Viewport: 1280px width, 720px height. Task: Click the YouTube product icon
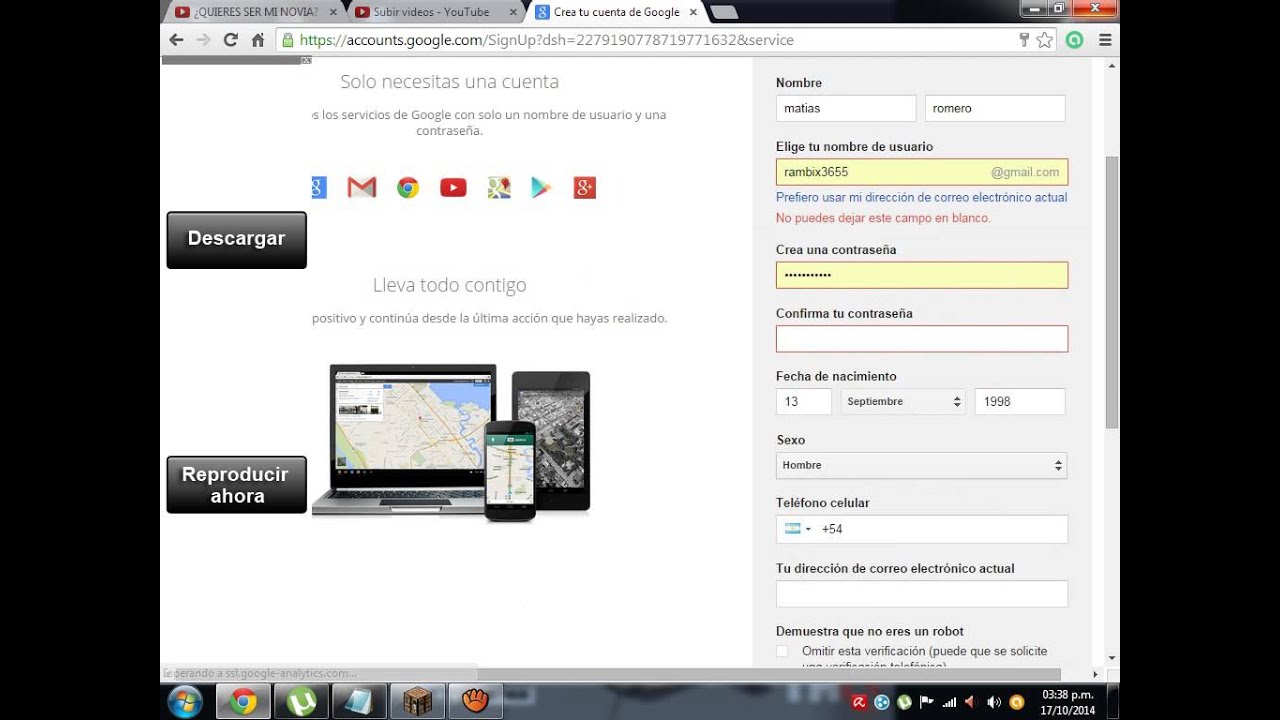click(453, 187)
